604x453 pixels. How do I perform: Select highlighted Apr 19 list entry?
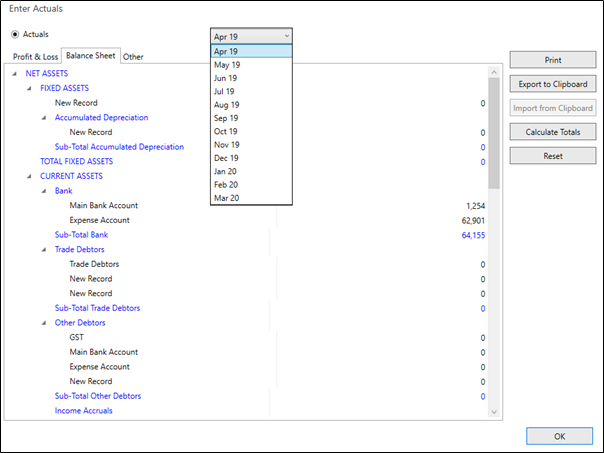pos(251,51)
